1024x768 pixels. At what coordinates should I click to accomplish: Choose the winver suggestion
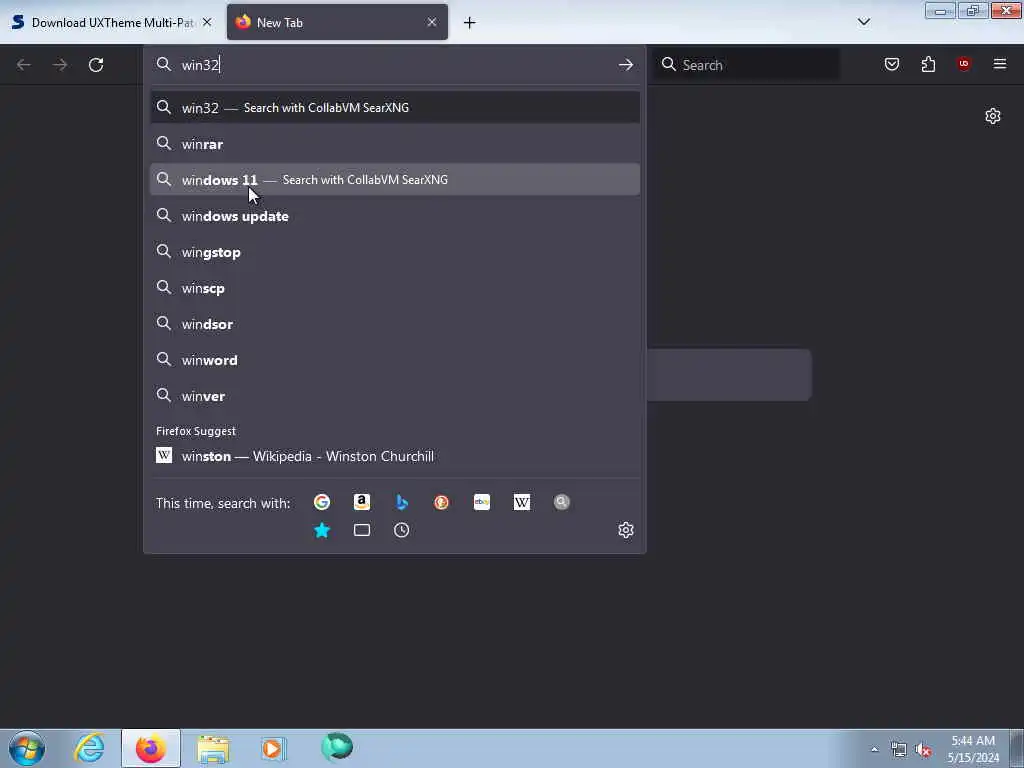[x=395, y=396]
